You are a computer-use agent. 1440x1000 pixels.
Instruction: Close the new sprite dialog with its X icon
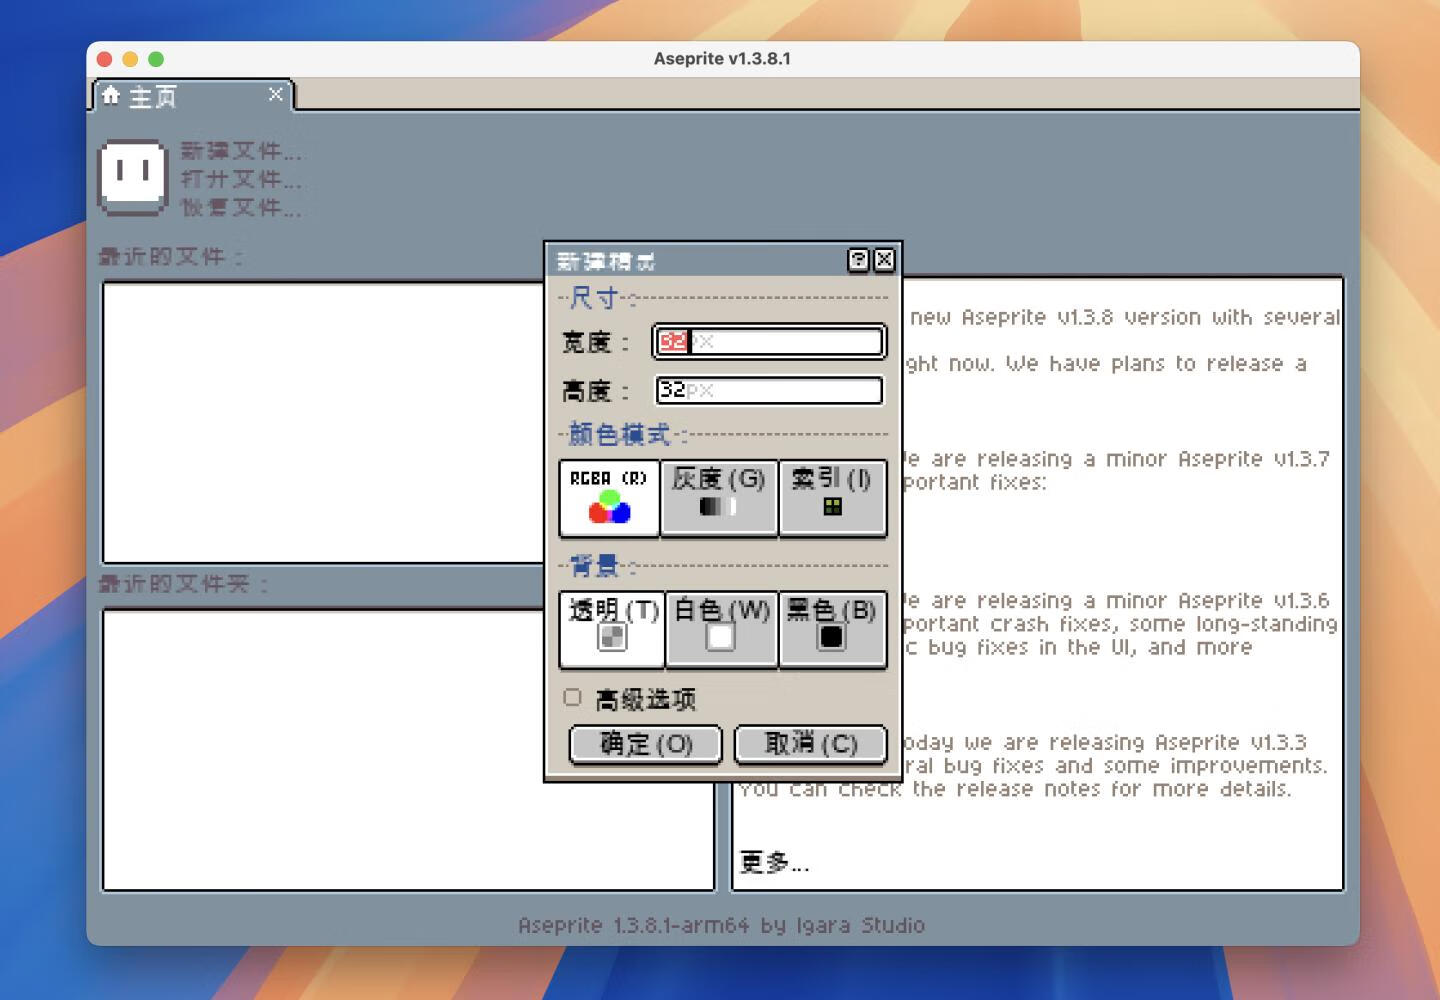pyautogui.click(x=884, y=261)
